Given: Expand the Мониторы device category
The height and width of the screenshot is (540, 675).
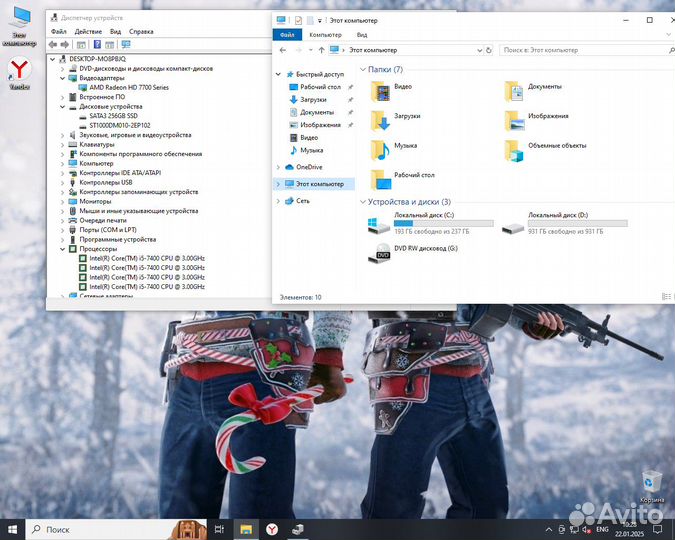Looking at the screenshot, I should (62, 202).
